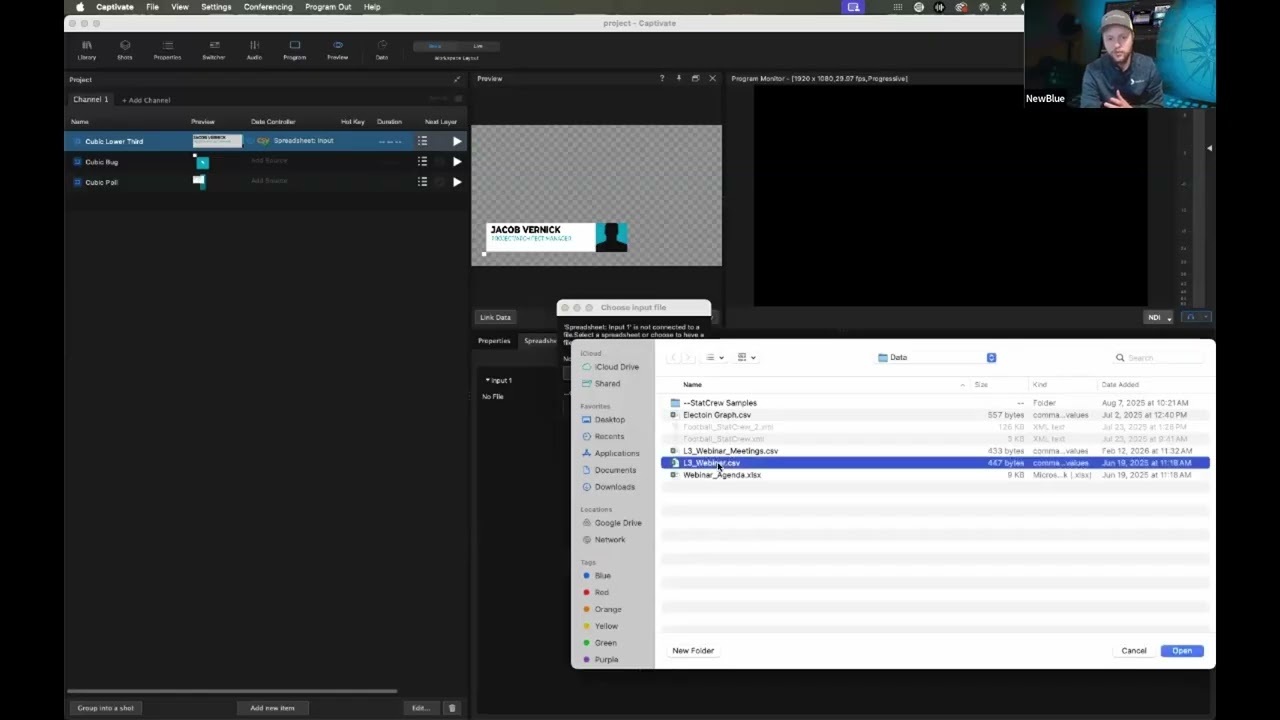The width and height of the screenshot is (1280, 720).
Task: Play the Cubic Lower Third layer
Action: (x=457, y=141)
